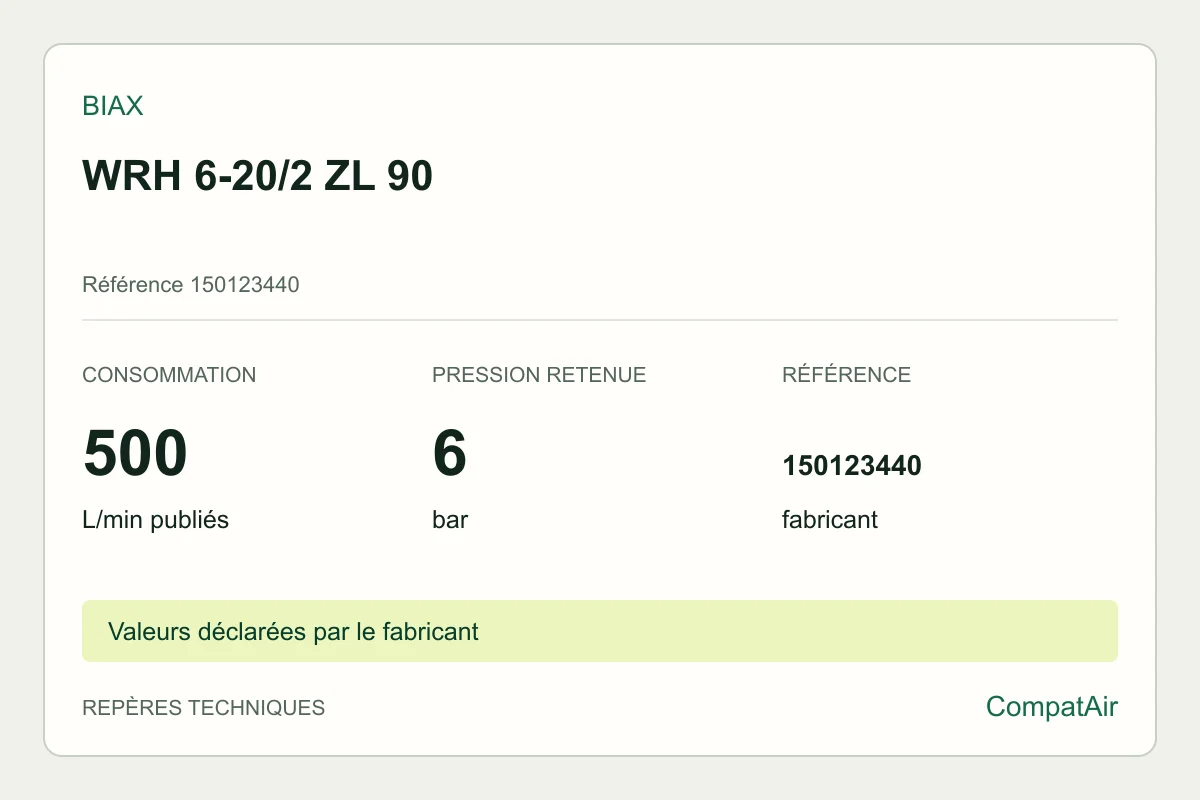Select the 500 consumption value
1200x800 pixels.
(135, 453)
